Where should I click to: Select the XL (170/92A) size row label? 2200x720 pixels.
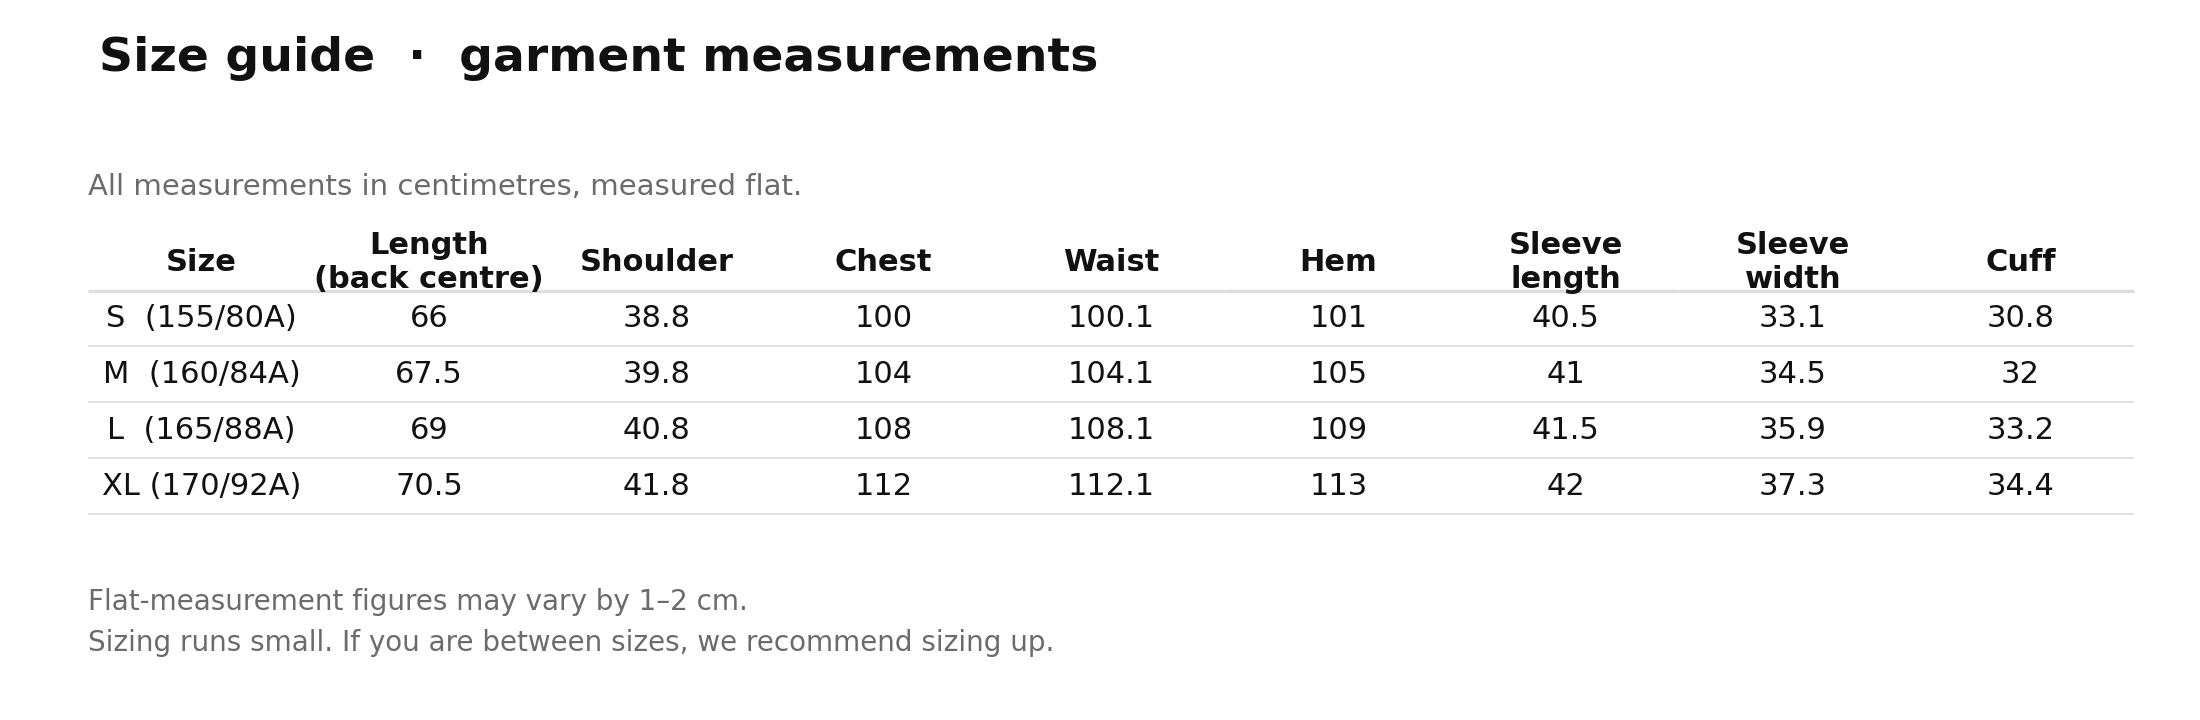click(201, 486)
